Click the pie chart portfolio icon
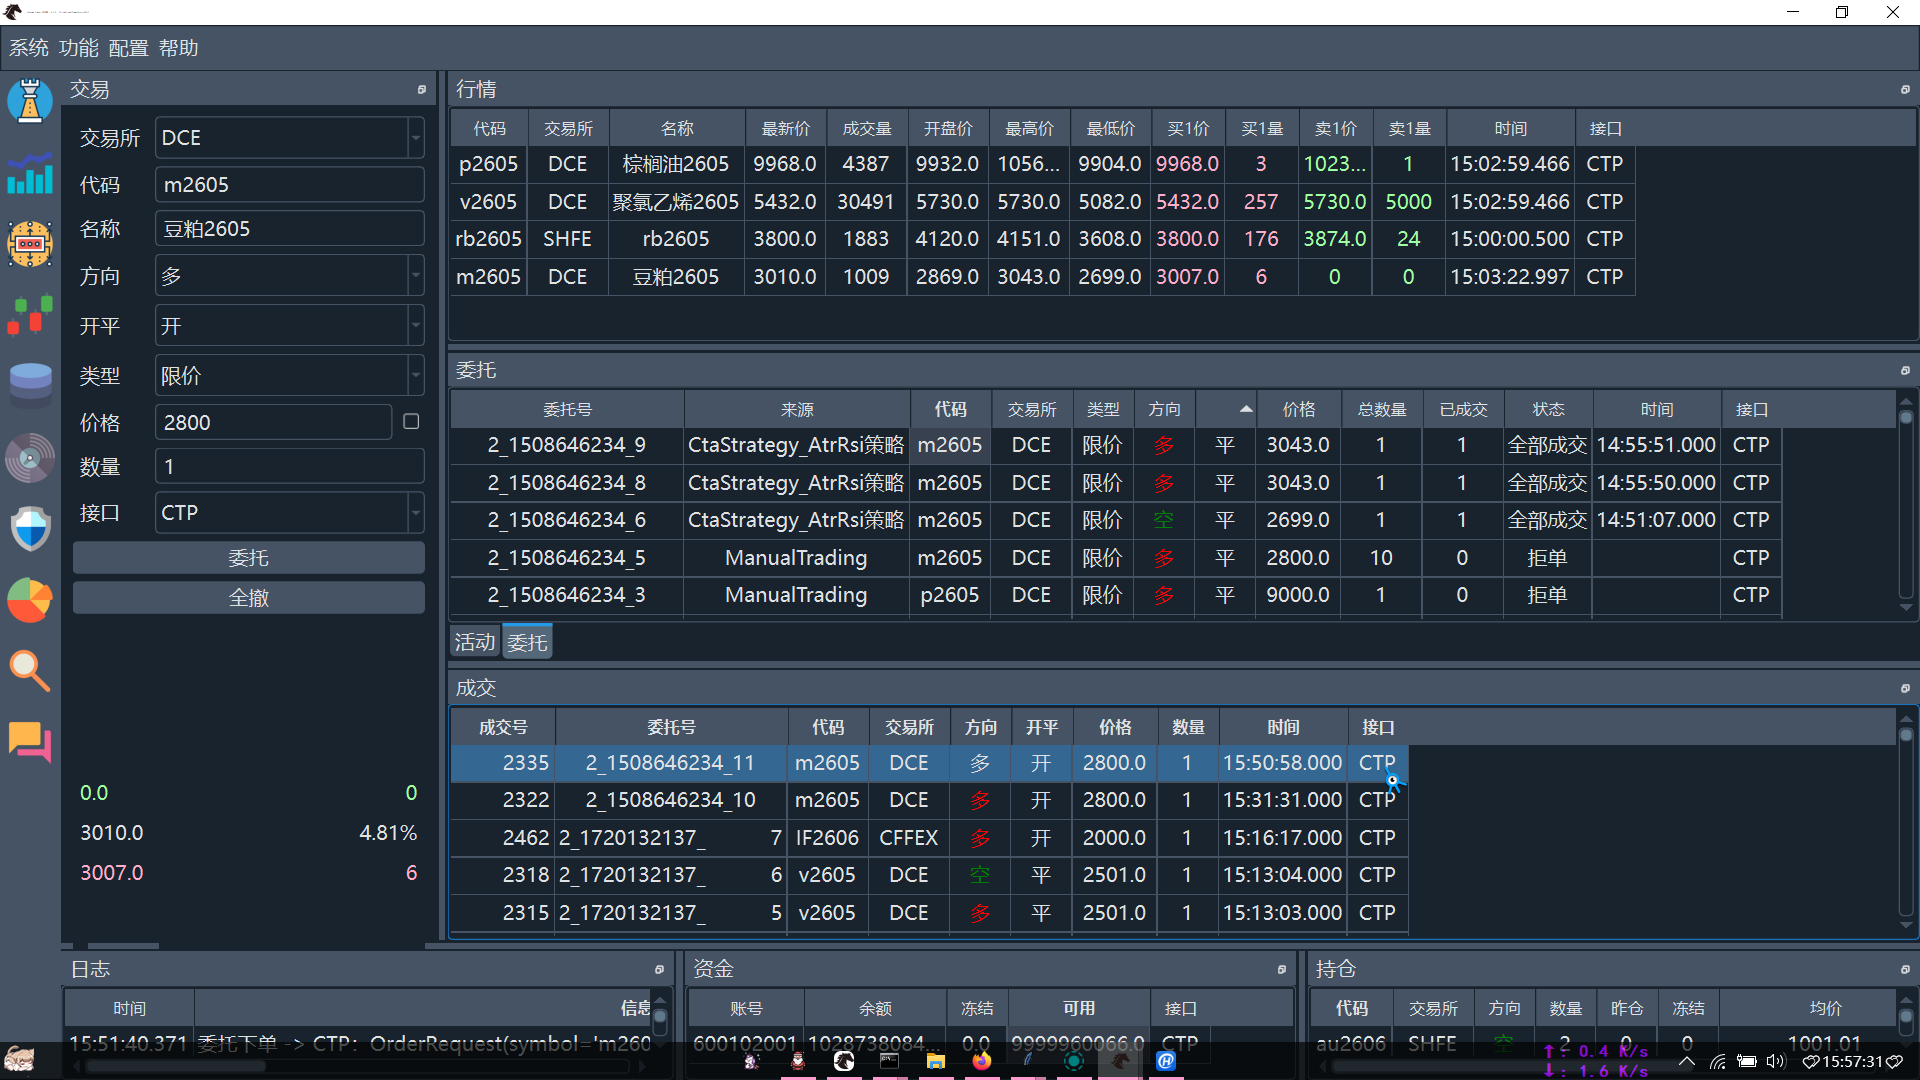 click(30, 600)
